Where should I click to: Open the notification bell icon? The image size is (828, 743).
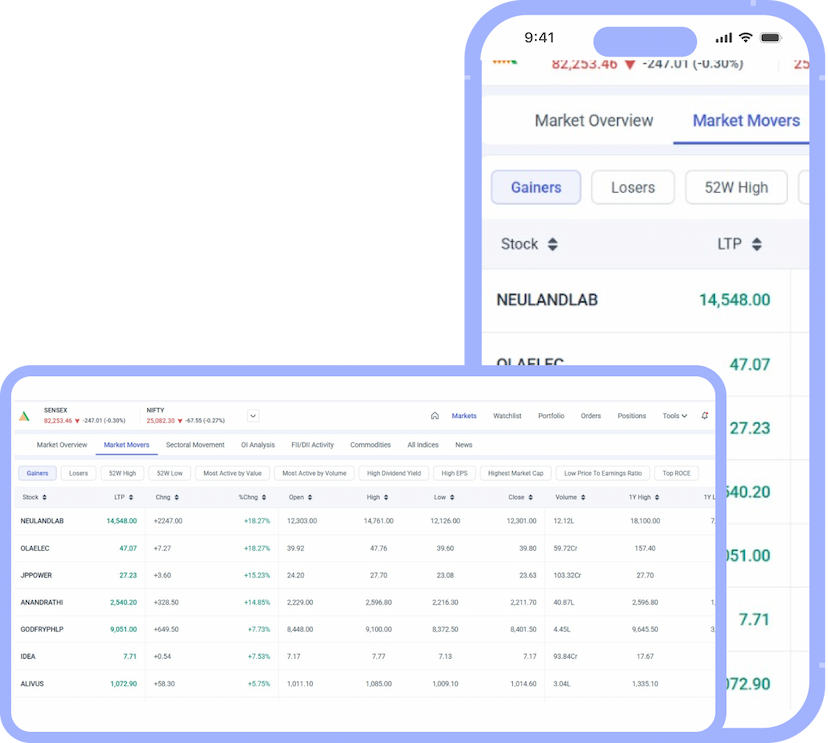coord(704,416)
